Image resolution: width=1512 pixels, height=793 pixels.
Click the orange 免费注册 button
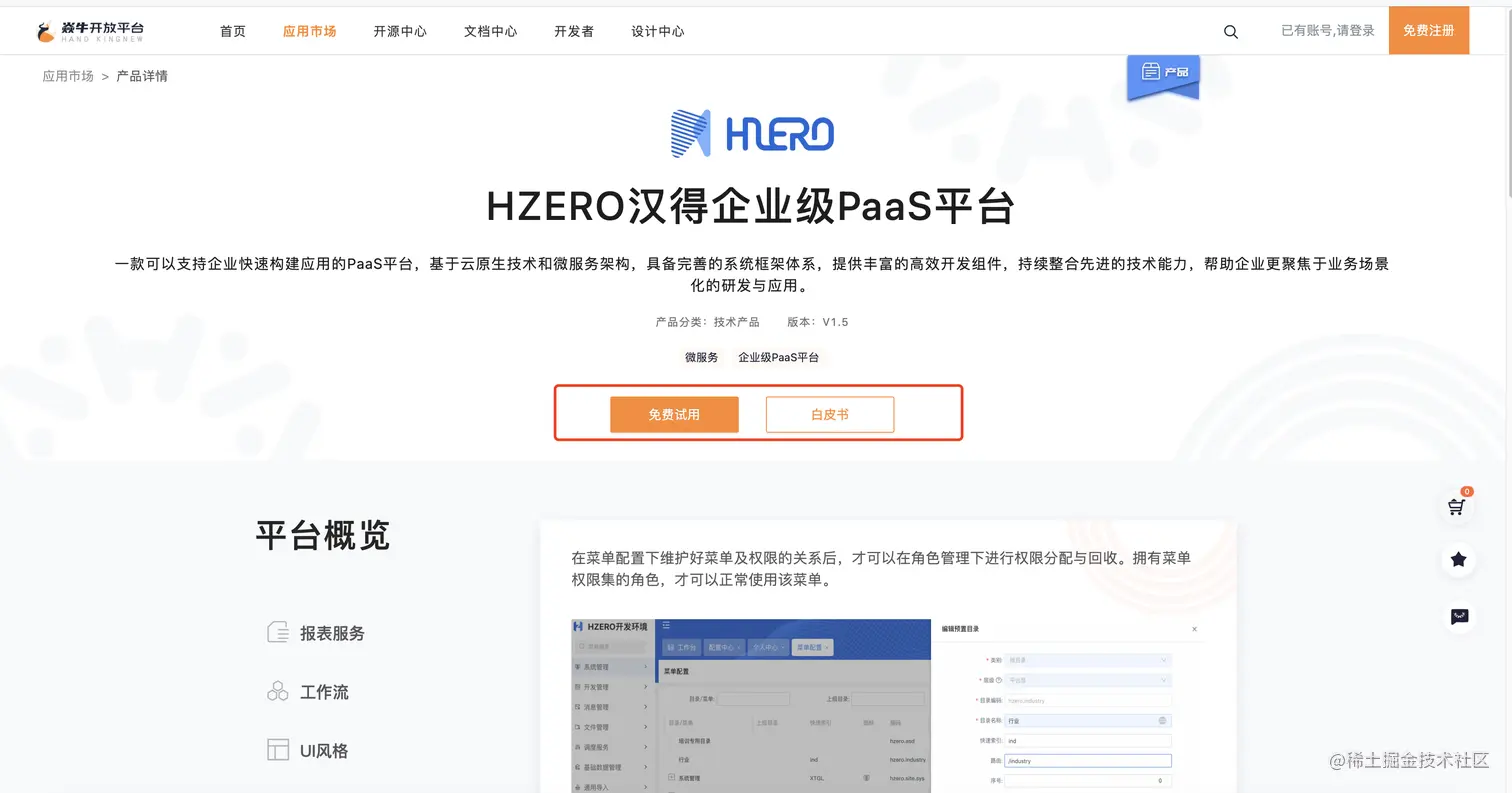pos(1429,30)
